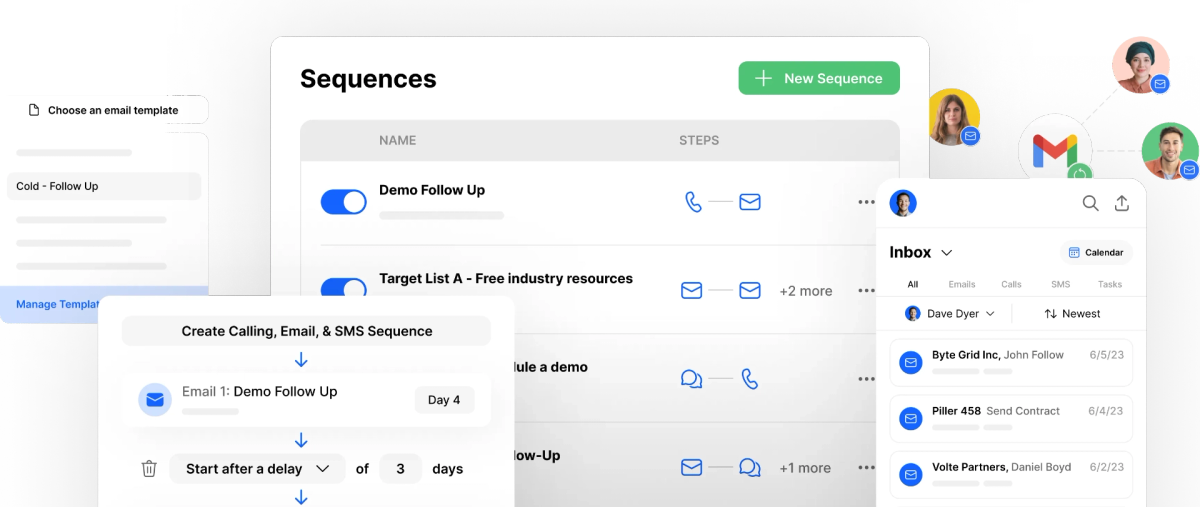This screenshot has width=1200, height=507.
Task: Click the man avatar on green background
Action: click(x=1170, y=151)
